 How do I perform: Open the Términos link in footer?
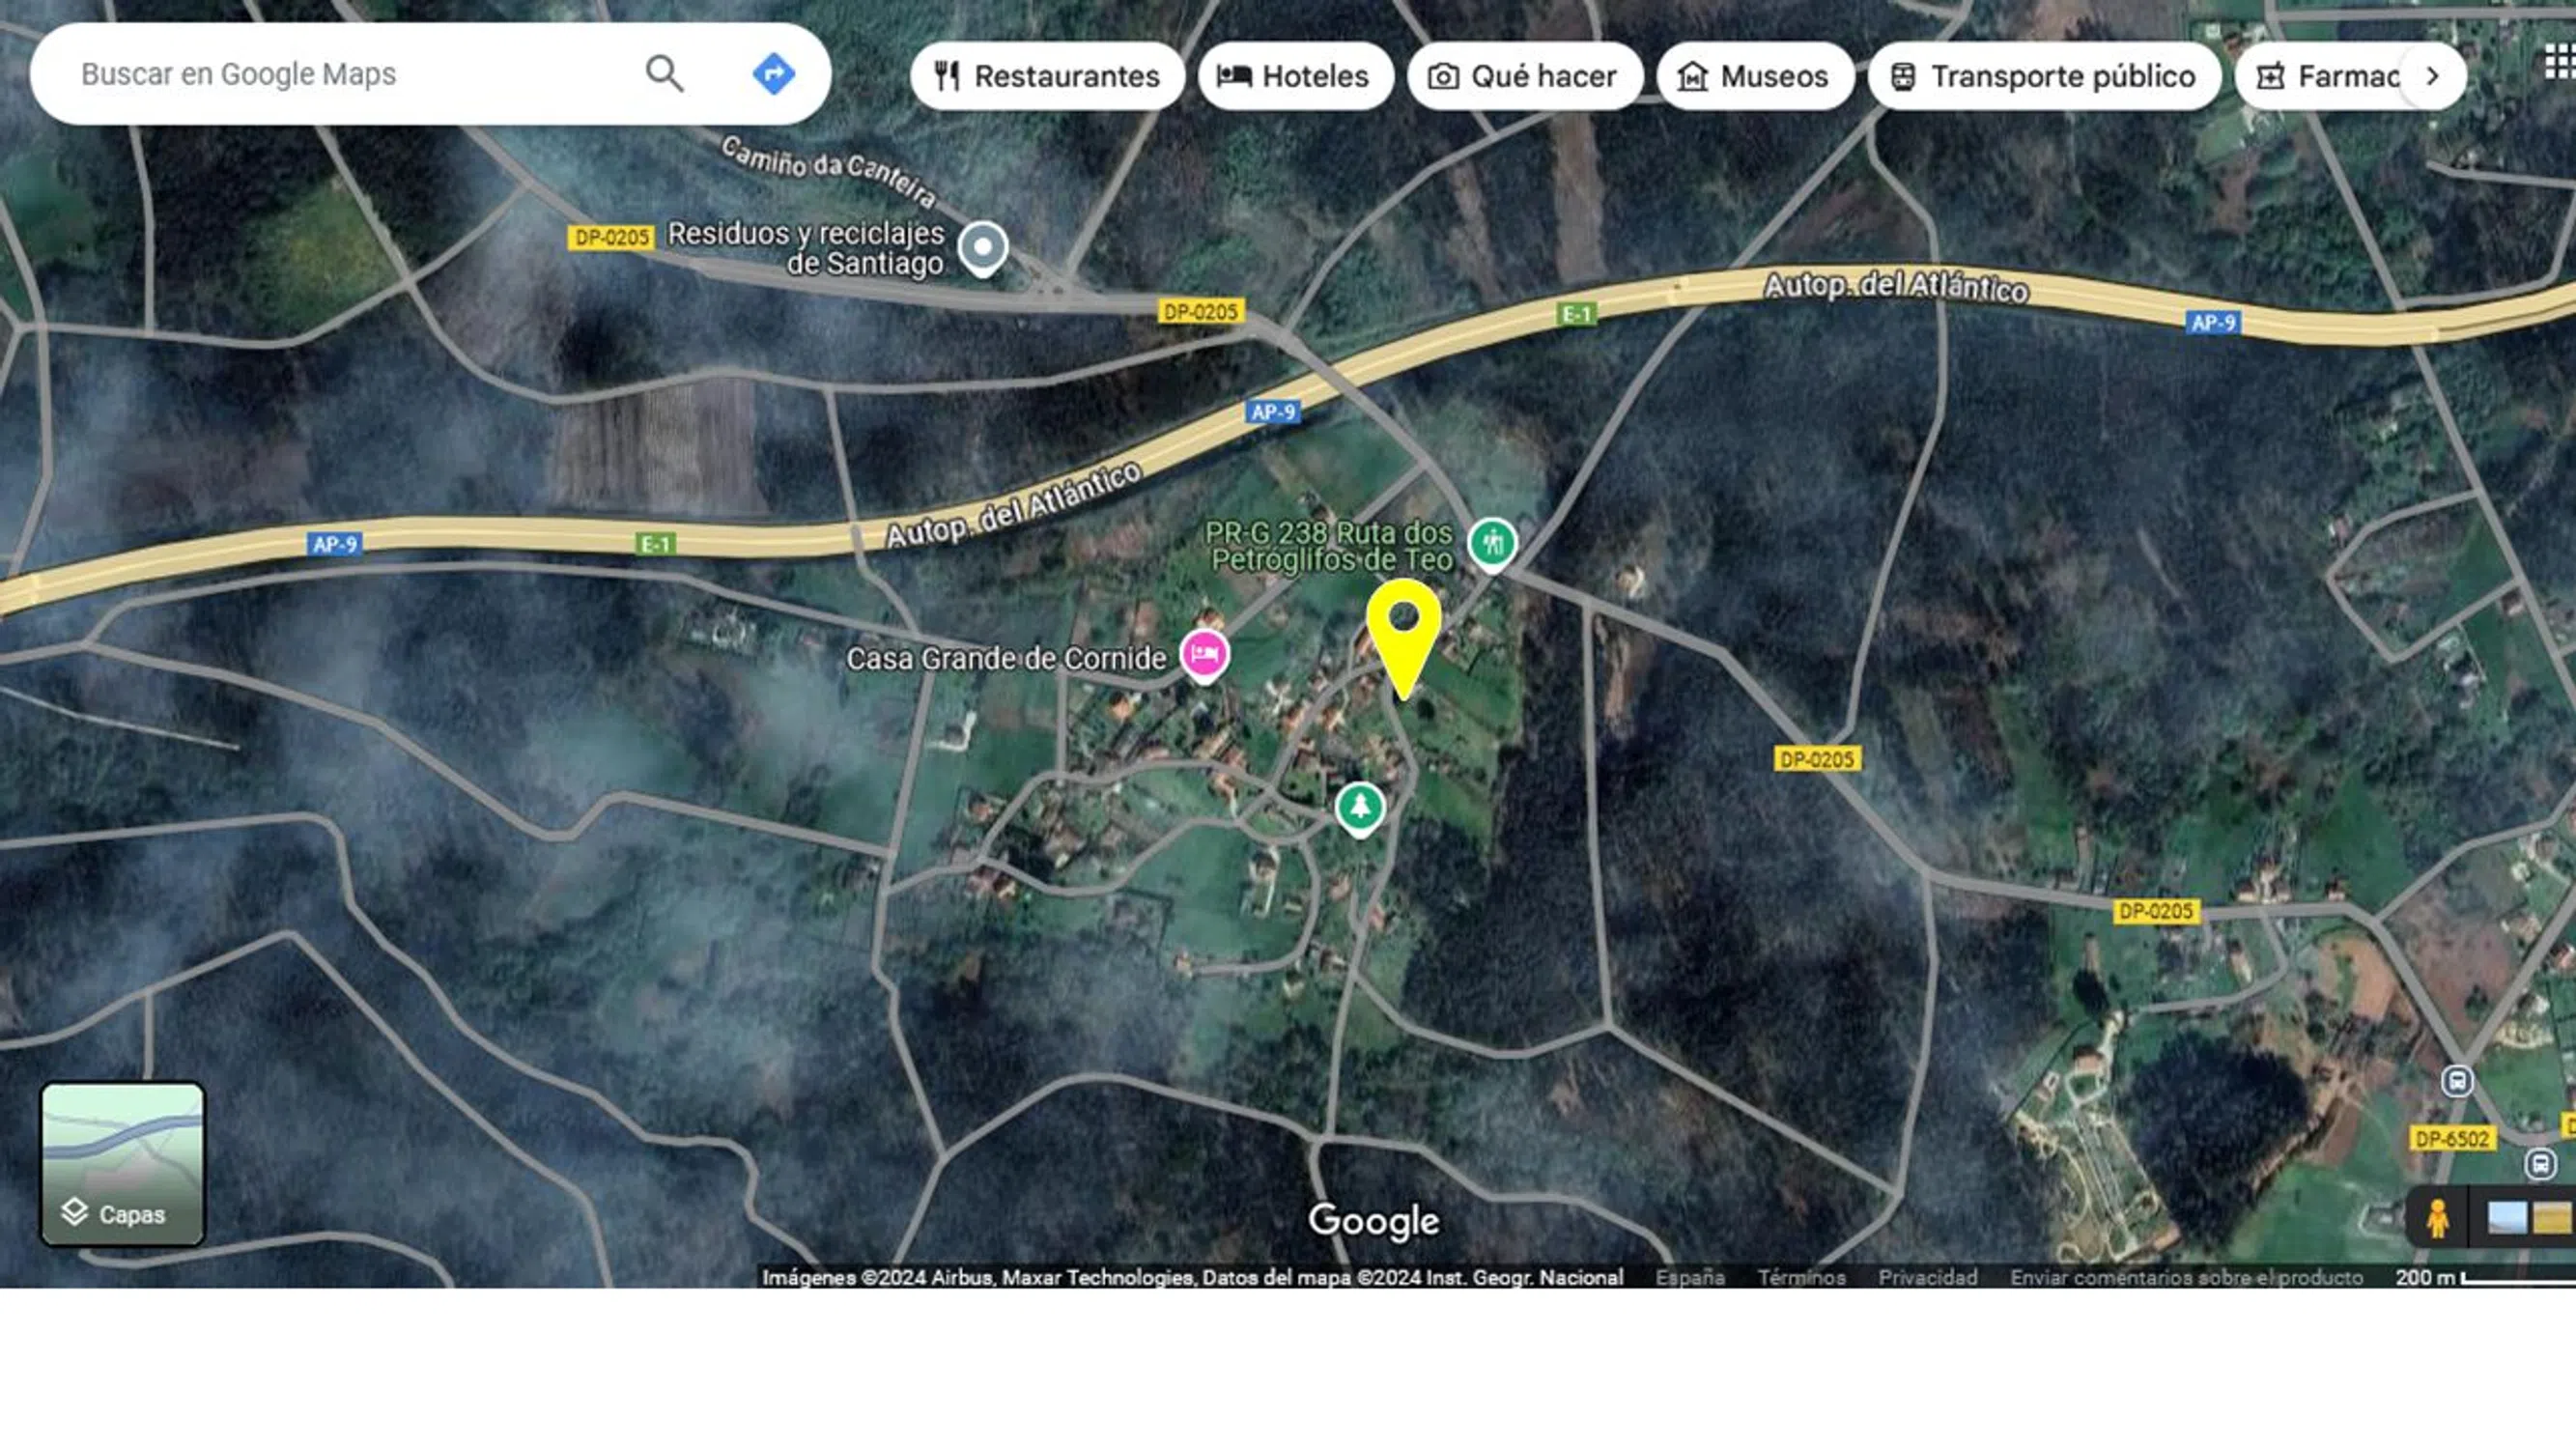tap(1801, 1277)
